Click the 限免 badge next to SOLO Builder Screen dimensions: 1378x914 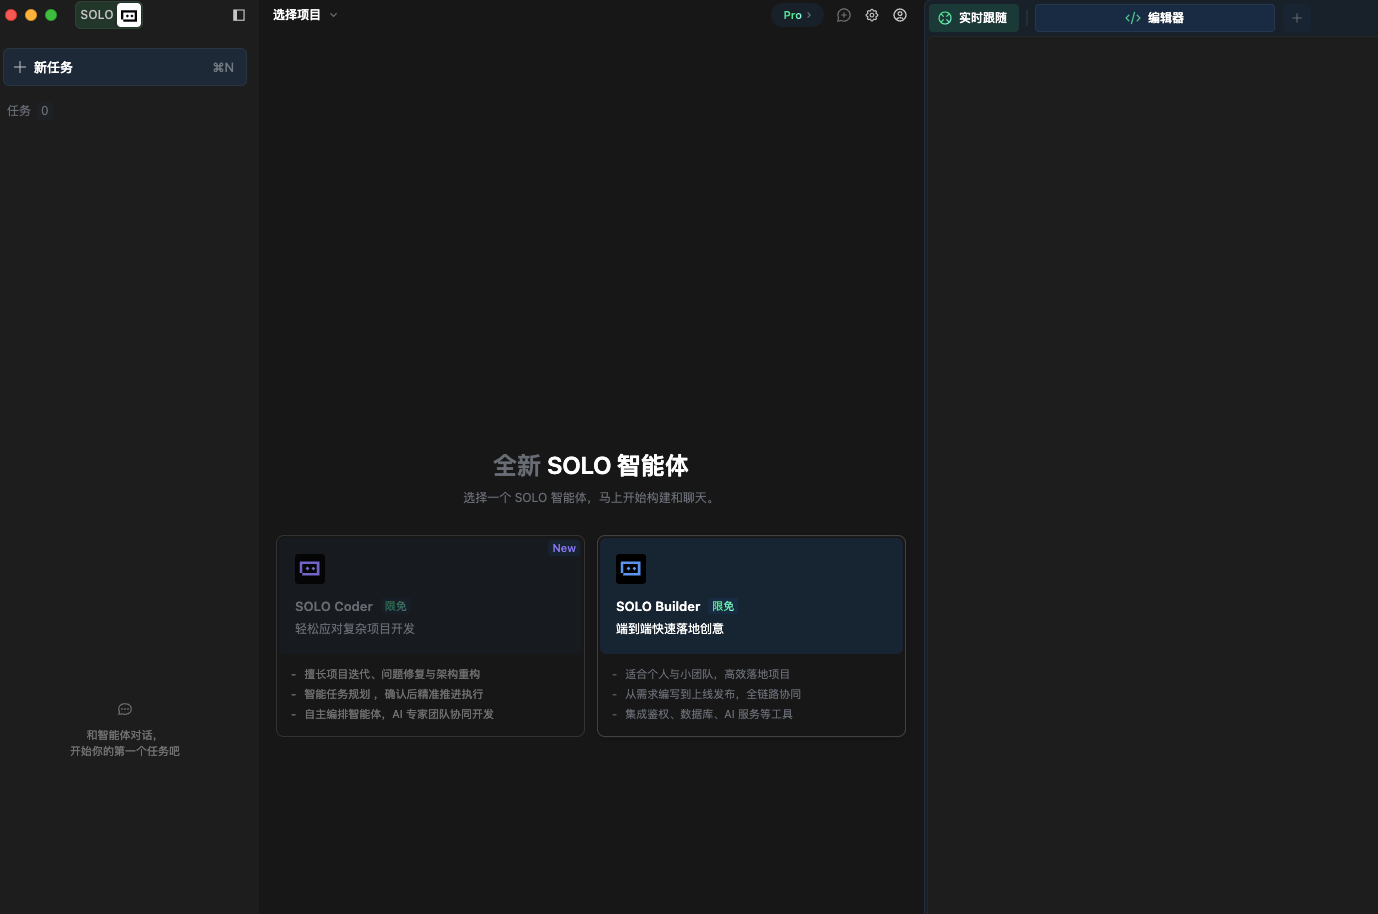pyautogui.click(x=723, y=607)
